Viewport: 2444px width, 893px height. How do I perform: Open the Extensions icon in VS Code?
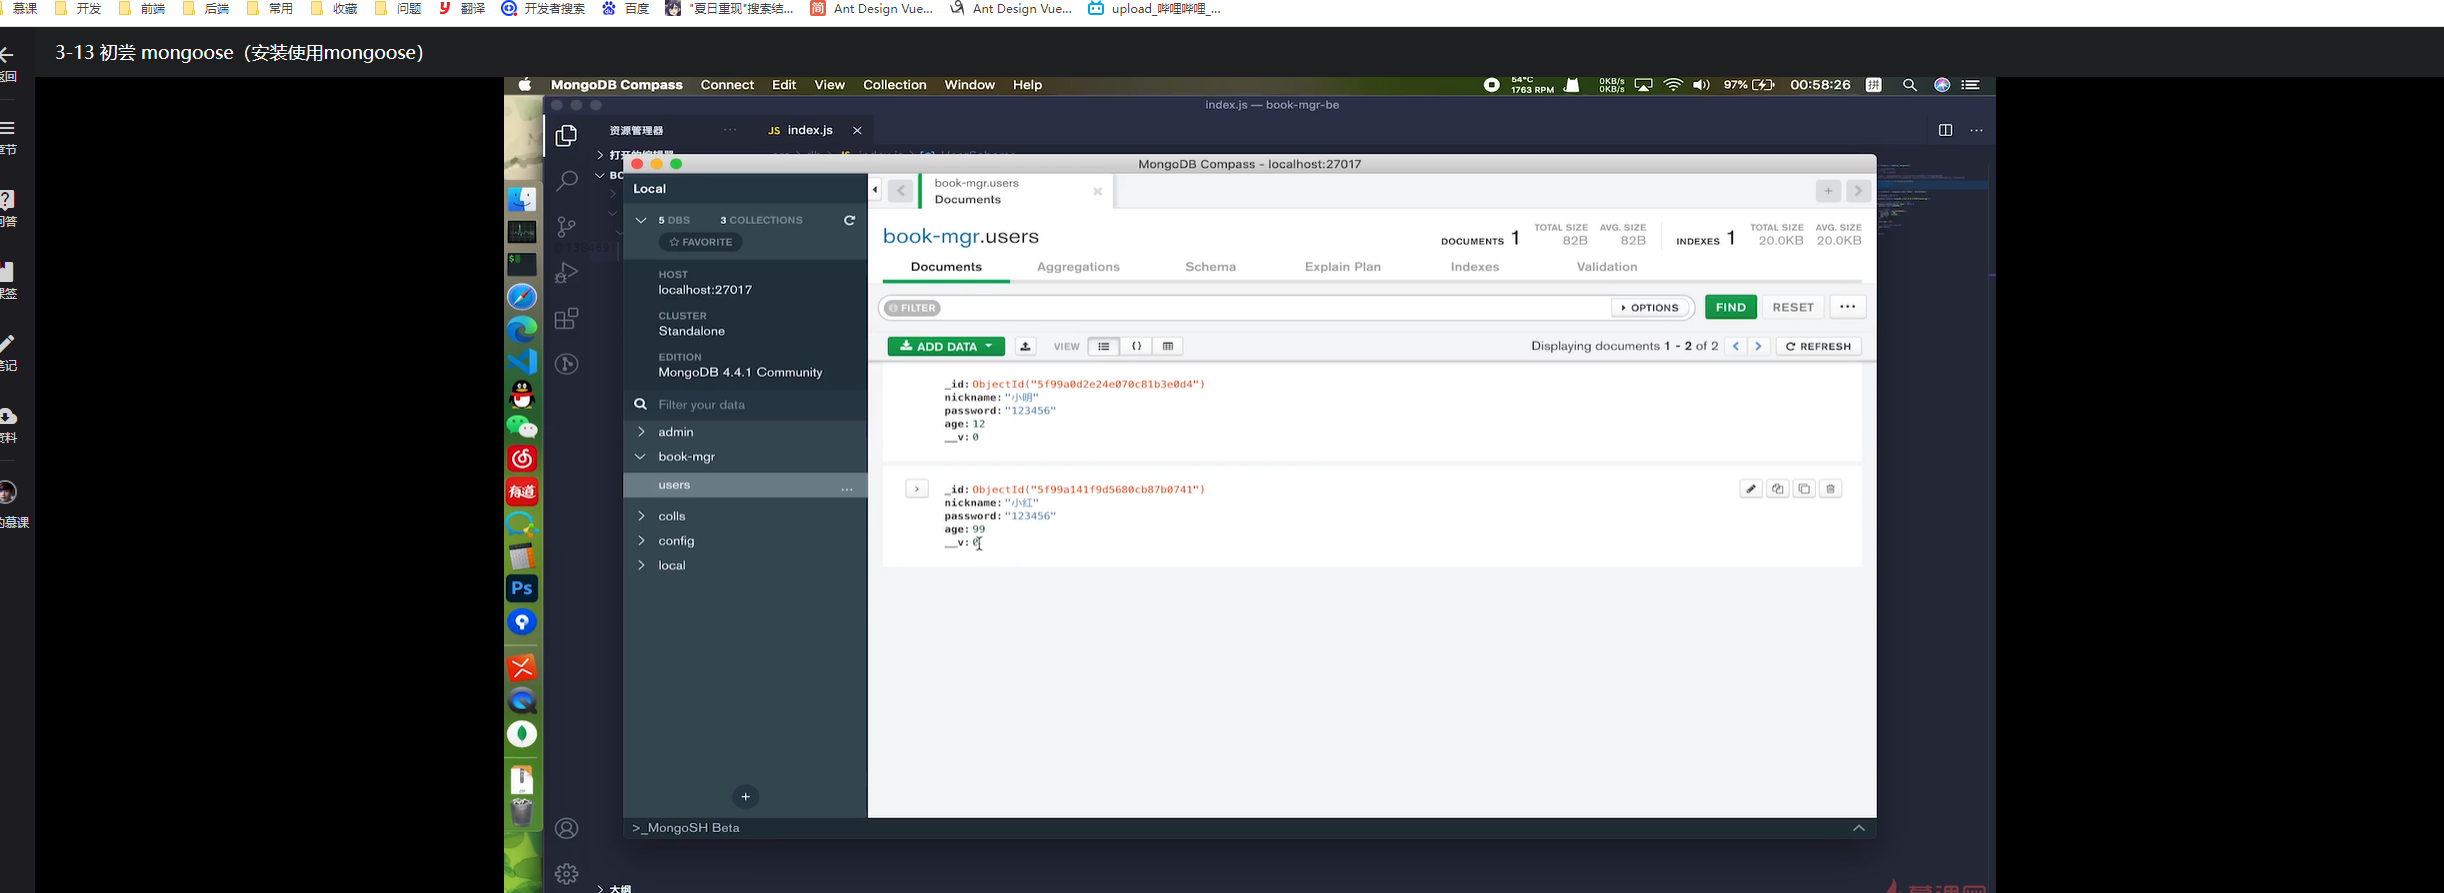(x=567, y=319)
